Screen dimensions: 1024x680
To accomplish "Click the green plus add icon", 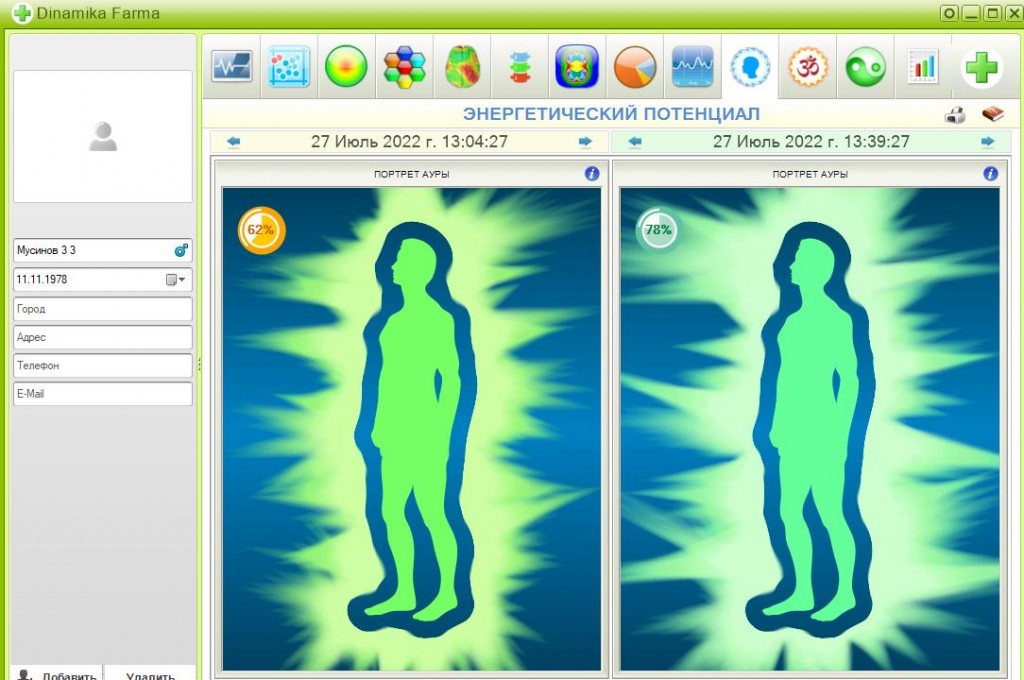I will [x=982, y=67].
